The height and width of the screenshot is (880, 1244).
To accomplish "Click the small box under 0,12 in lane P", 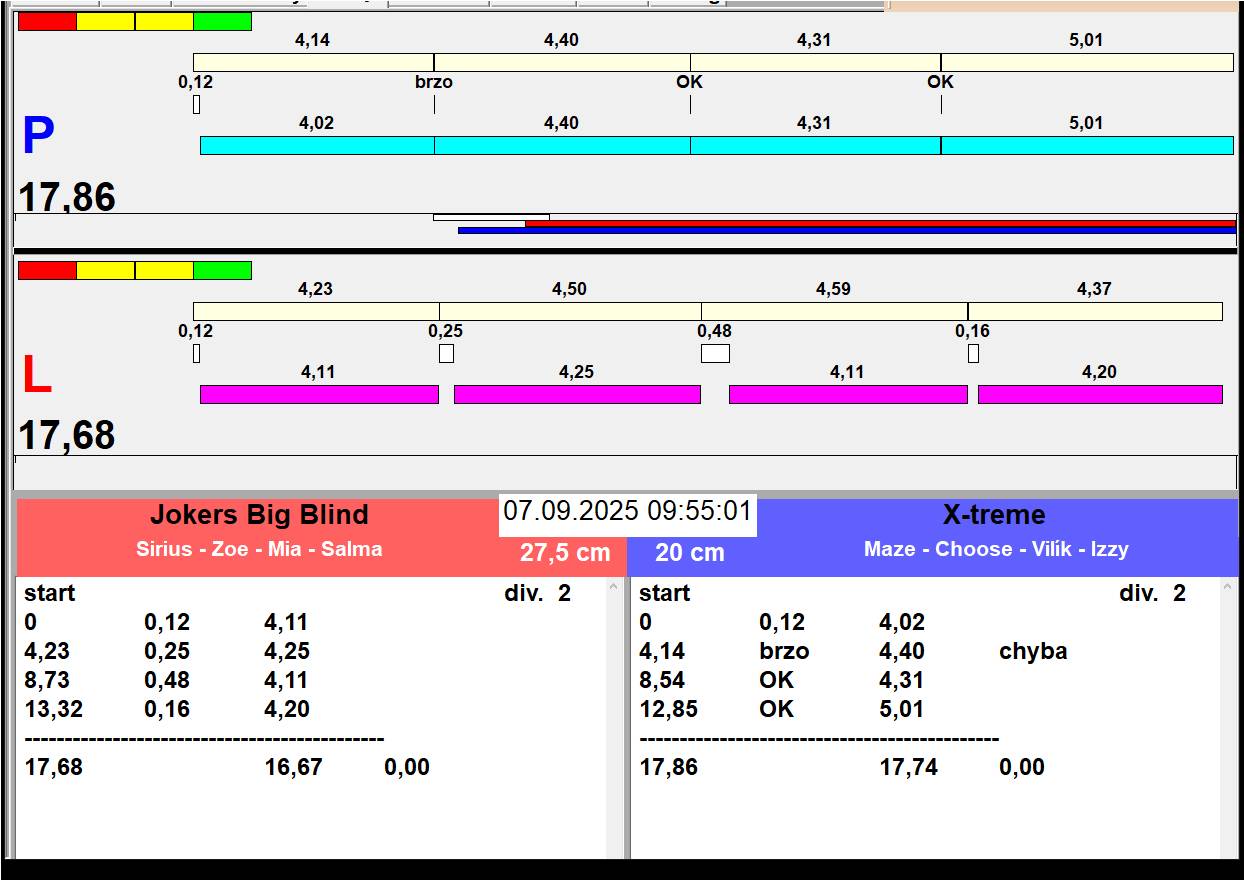I will [x=196, y=104].
